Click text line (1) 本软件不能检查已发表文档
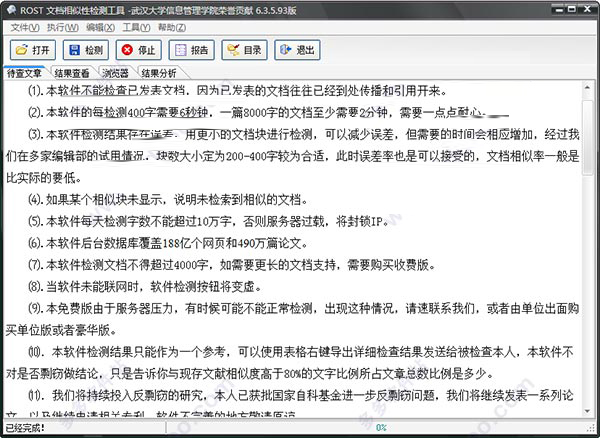The image size is (600, 438). click(237, 91)
